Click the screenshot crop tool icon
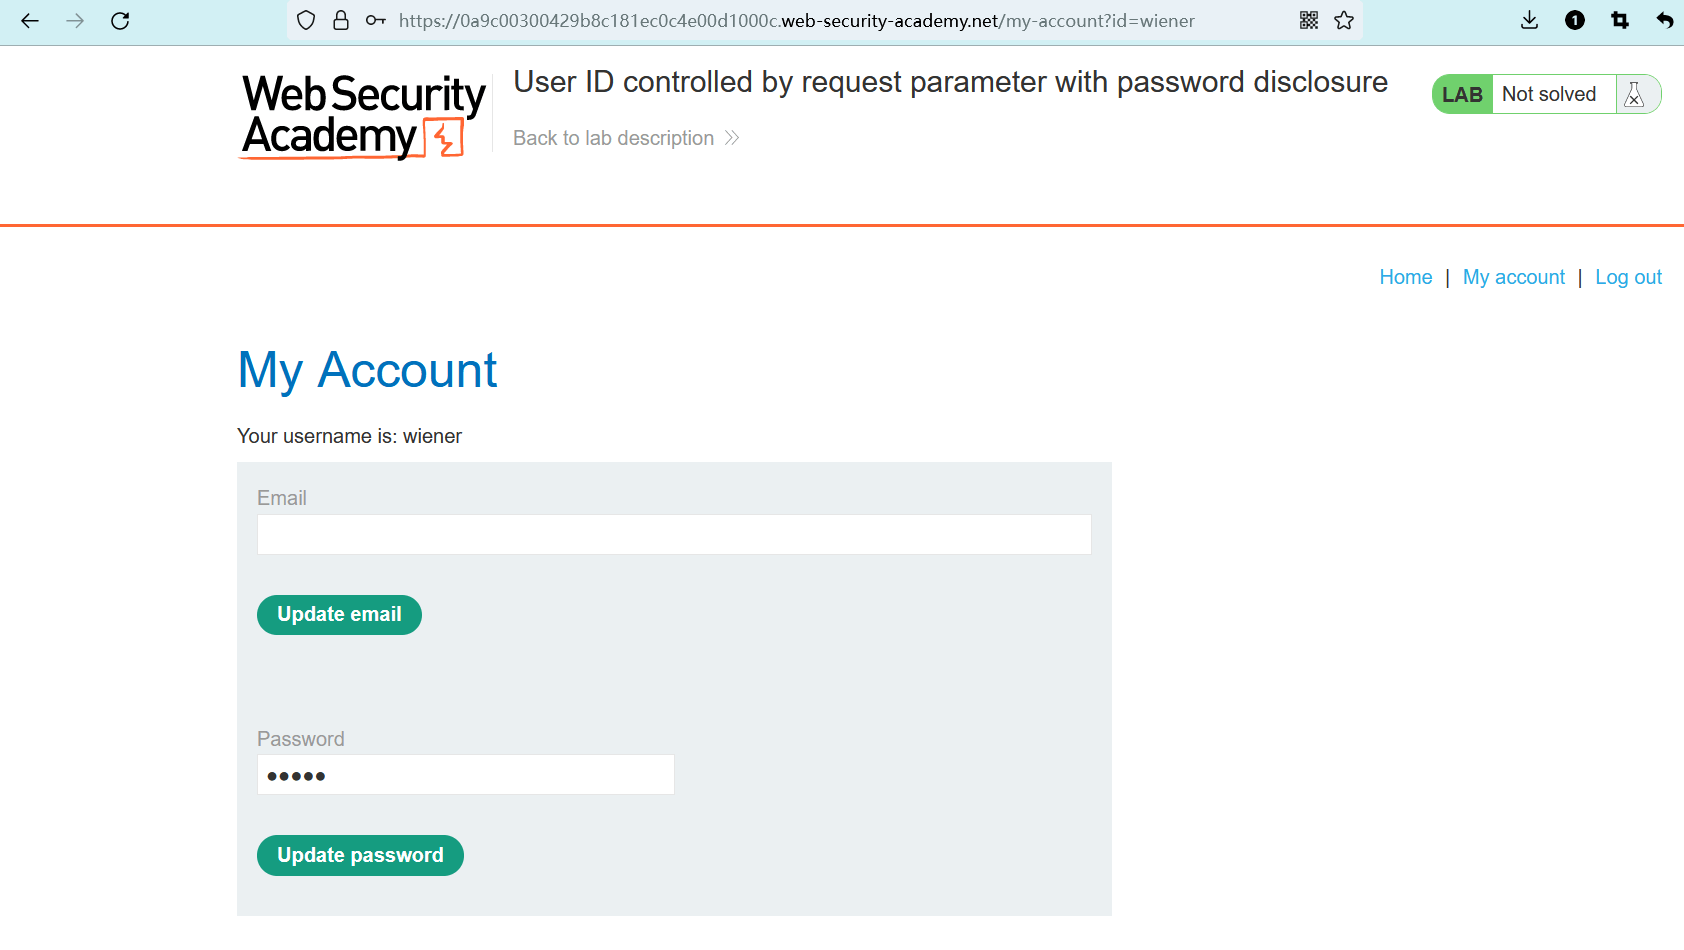Viewport: 1684px width, 950px height. (1620, 21)
